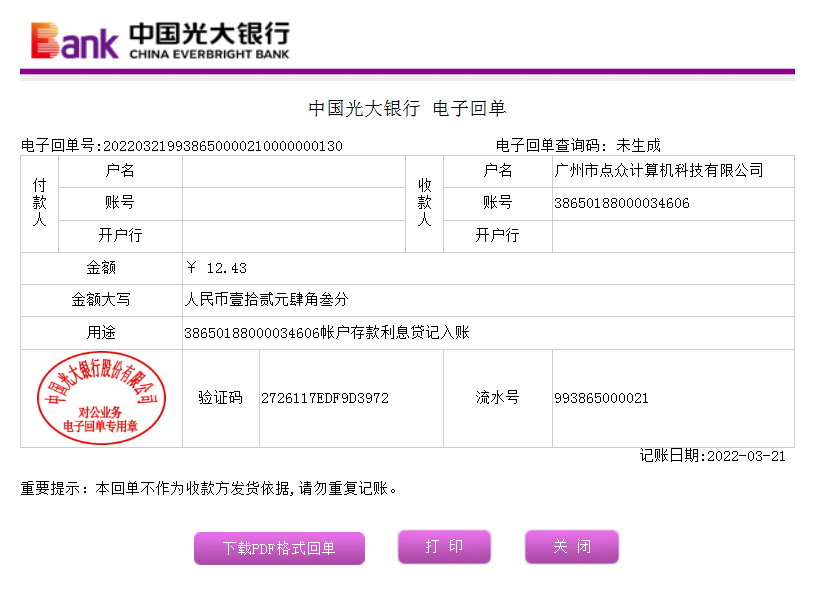Click the booking date 记账日期:2022-03-21
Image resolution: width=839 pixels, height=602 pixels.
coord(713,456)
